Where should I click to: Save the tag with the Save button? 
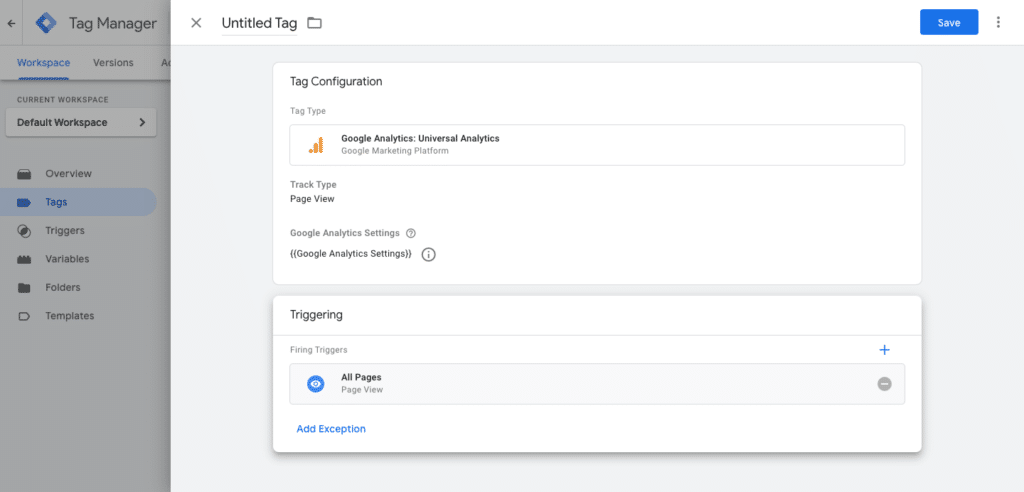(949, 22)
